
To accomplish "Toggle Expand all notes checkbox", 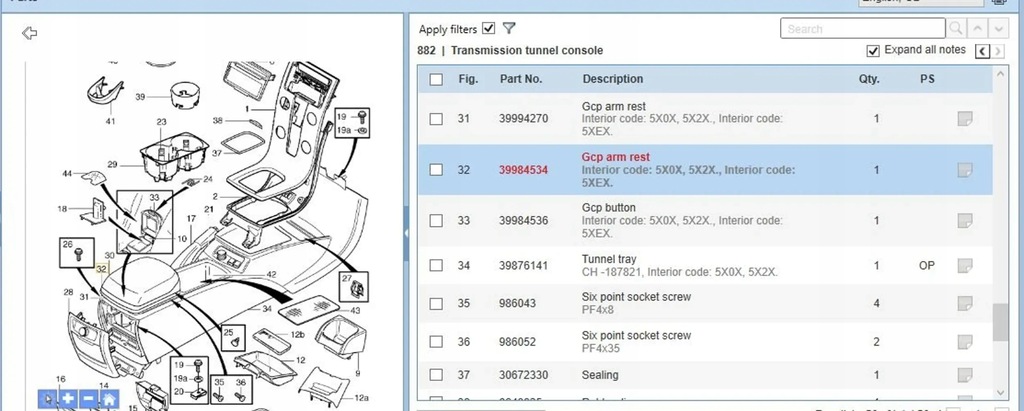I will [x=872, y=50].
